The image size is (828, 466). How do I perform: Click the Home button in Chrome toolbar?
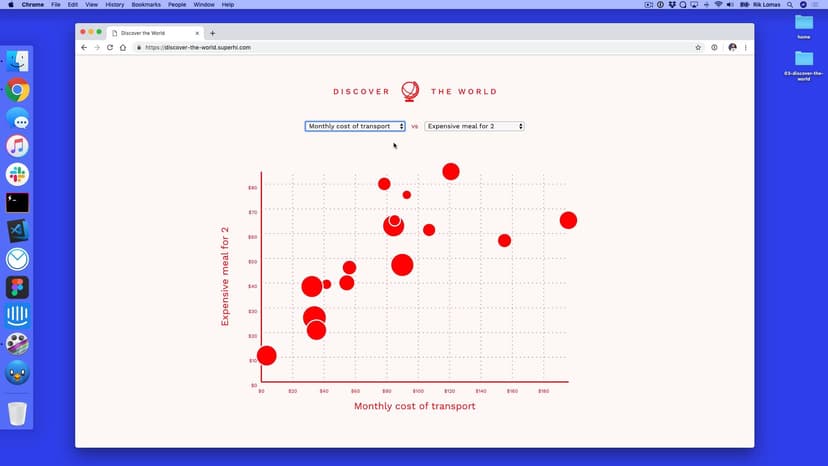(123, 47)
